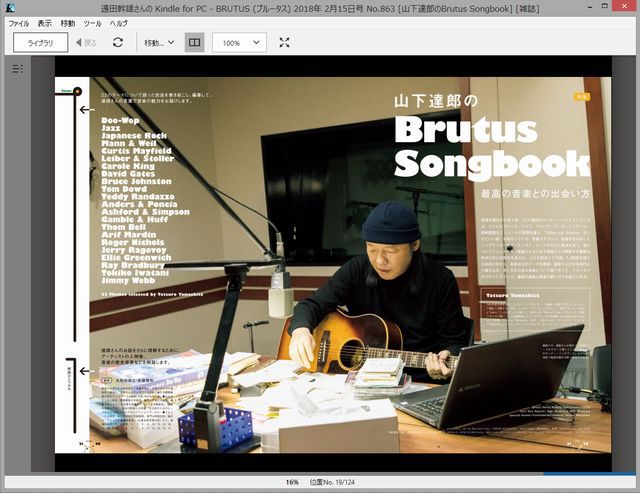This screenshot has height=493, width=640.
Task: Go to the ライブラリ library button
Action: (x=40, y=43)
